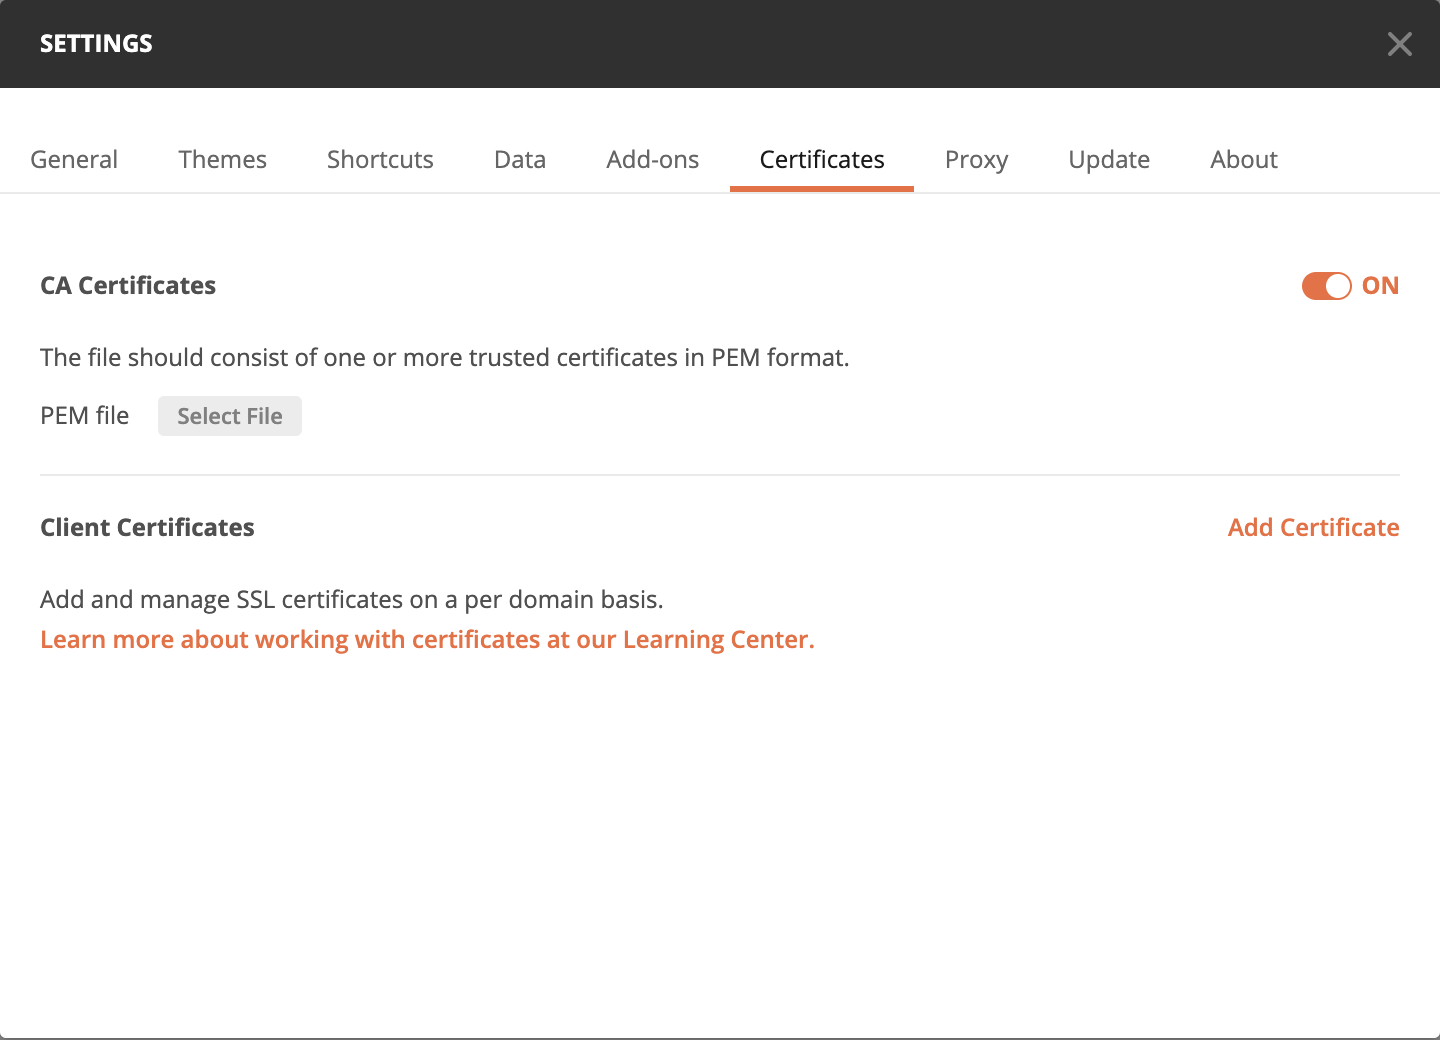
Task: Click the ON label beside the toggle
Action: [x=1380, y=286]
